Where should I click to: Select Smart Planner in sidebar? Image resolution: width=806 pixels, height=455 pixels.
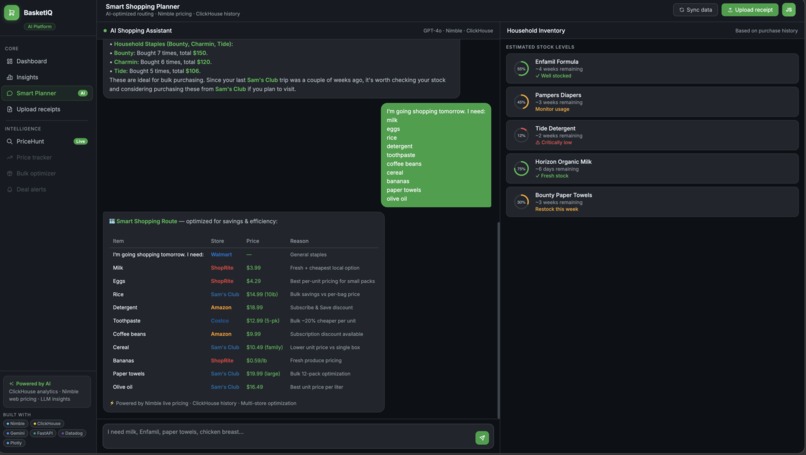click(47, 93)
